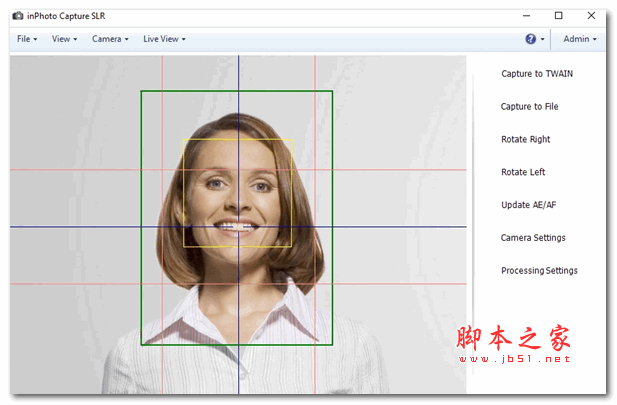Open Camera Settings
The width and height of the screenshot is (617, 405).
[x=533, y=238]
